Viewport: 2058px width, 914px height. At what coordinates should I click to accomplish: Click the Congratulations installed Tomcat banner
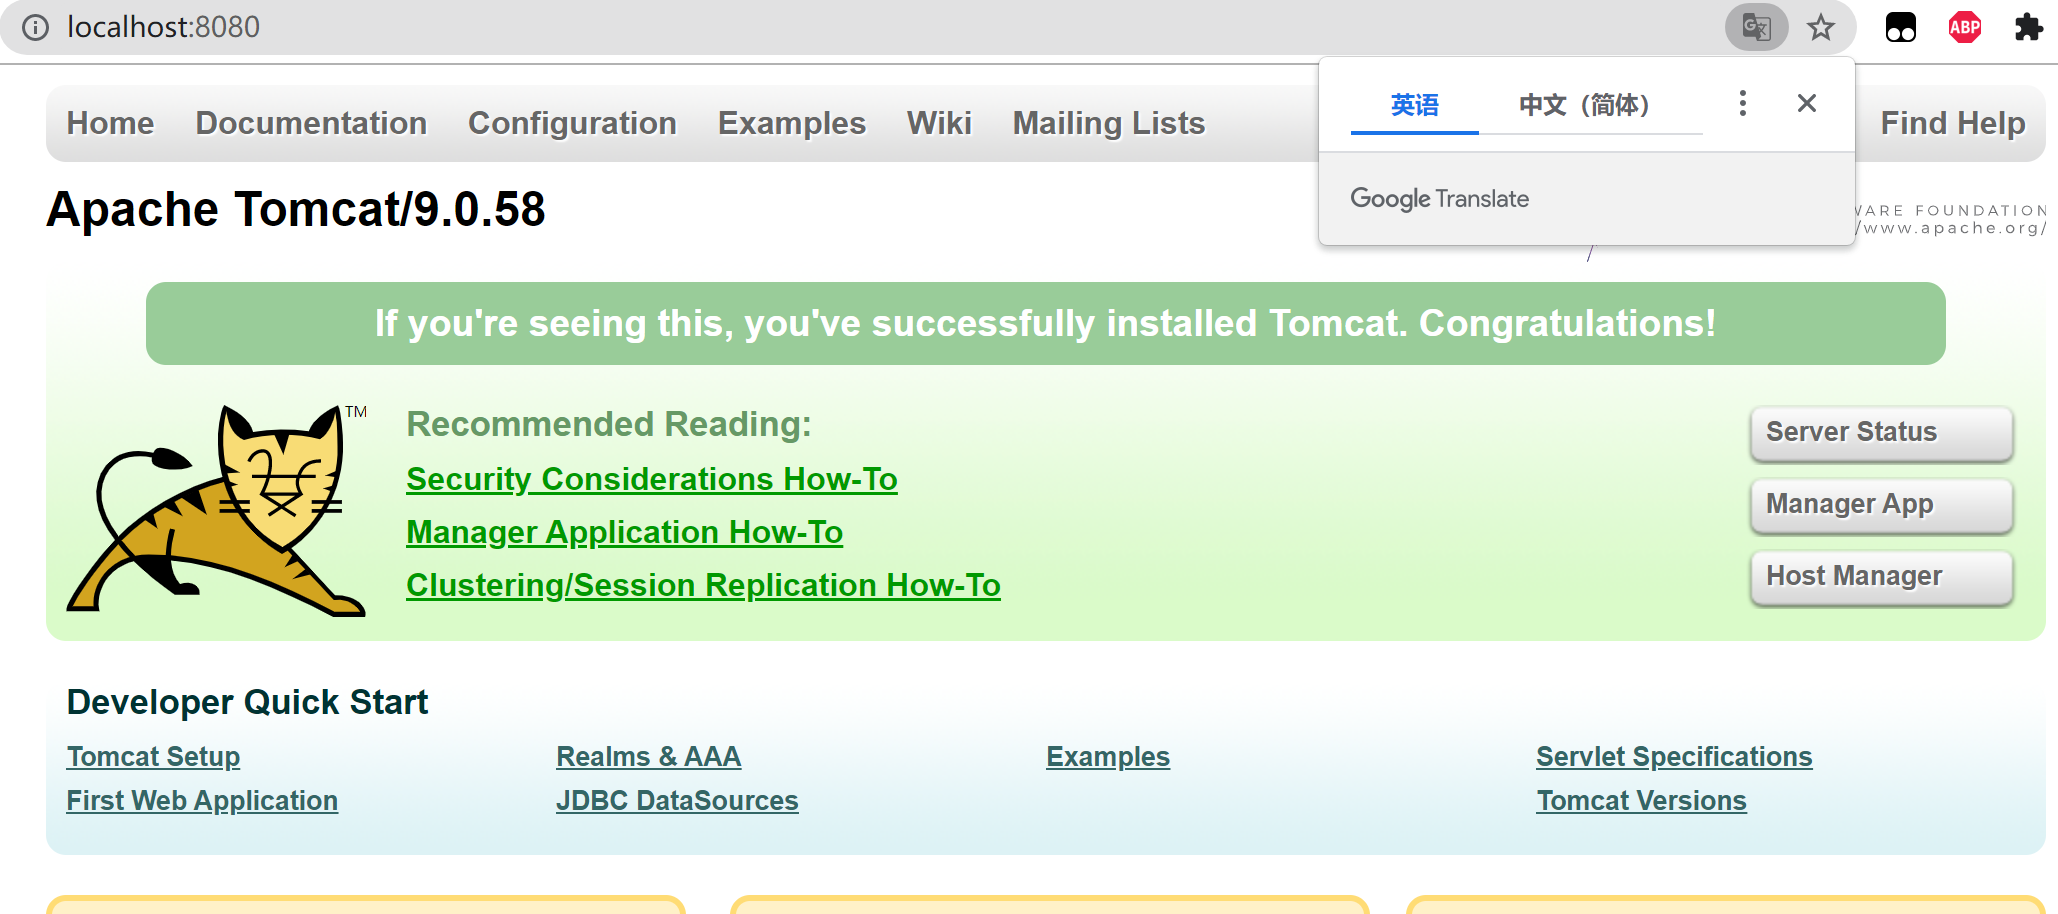pos(1045,323)
